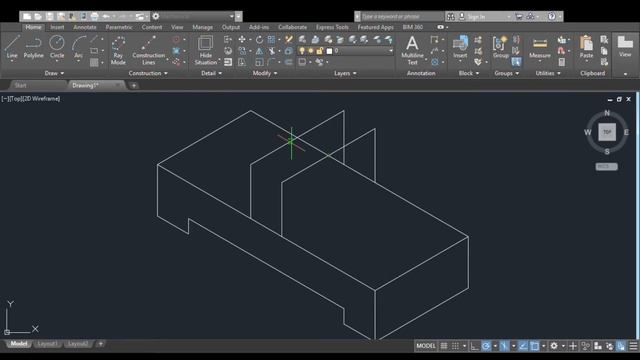
Task: Expand the Detail panel
Action: 211,73
